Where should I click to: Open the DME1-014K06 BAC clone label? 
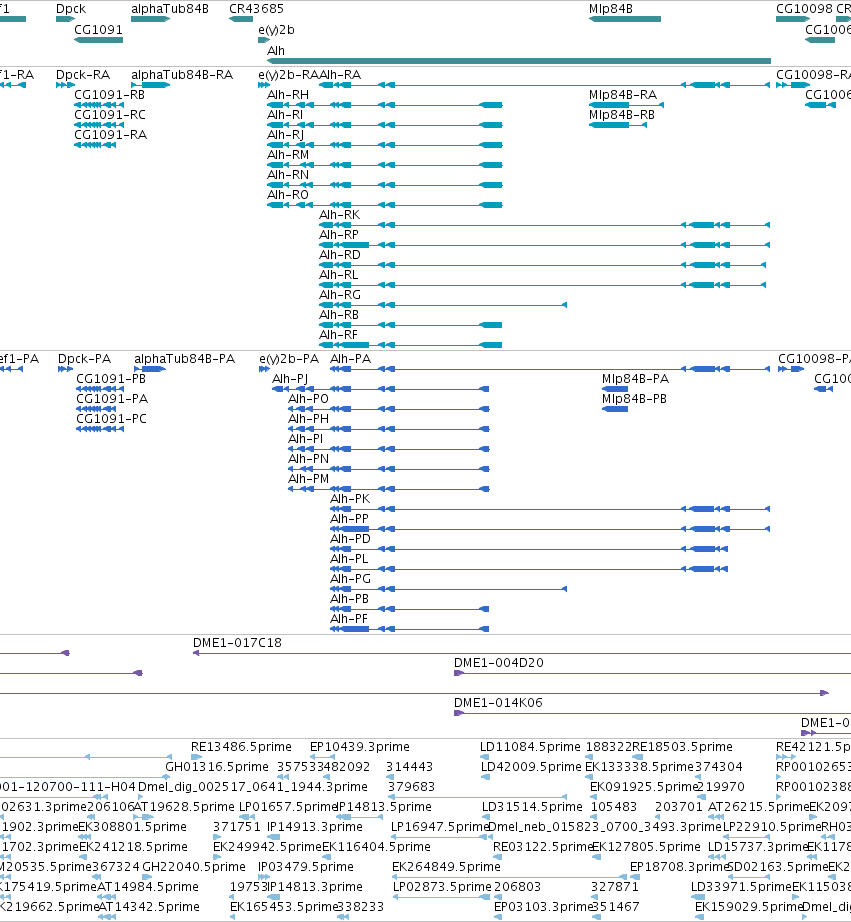point(498,703)
